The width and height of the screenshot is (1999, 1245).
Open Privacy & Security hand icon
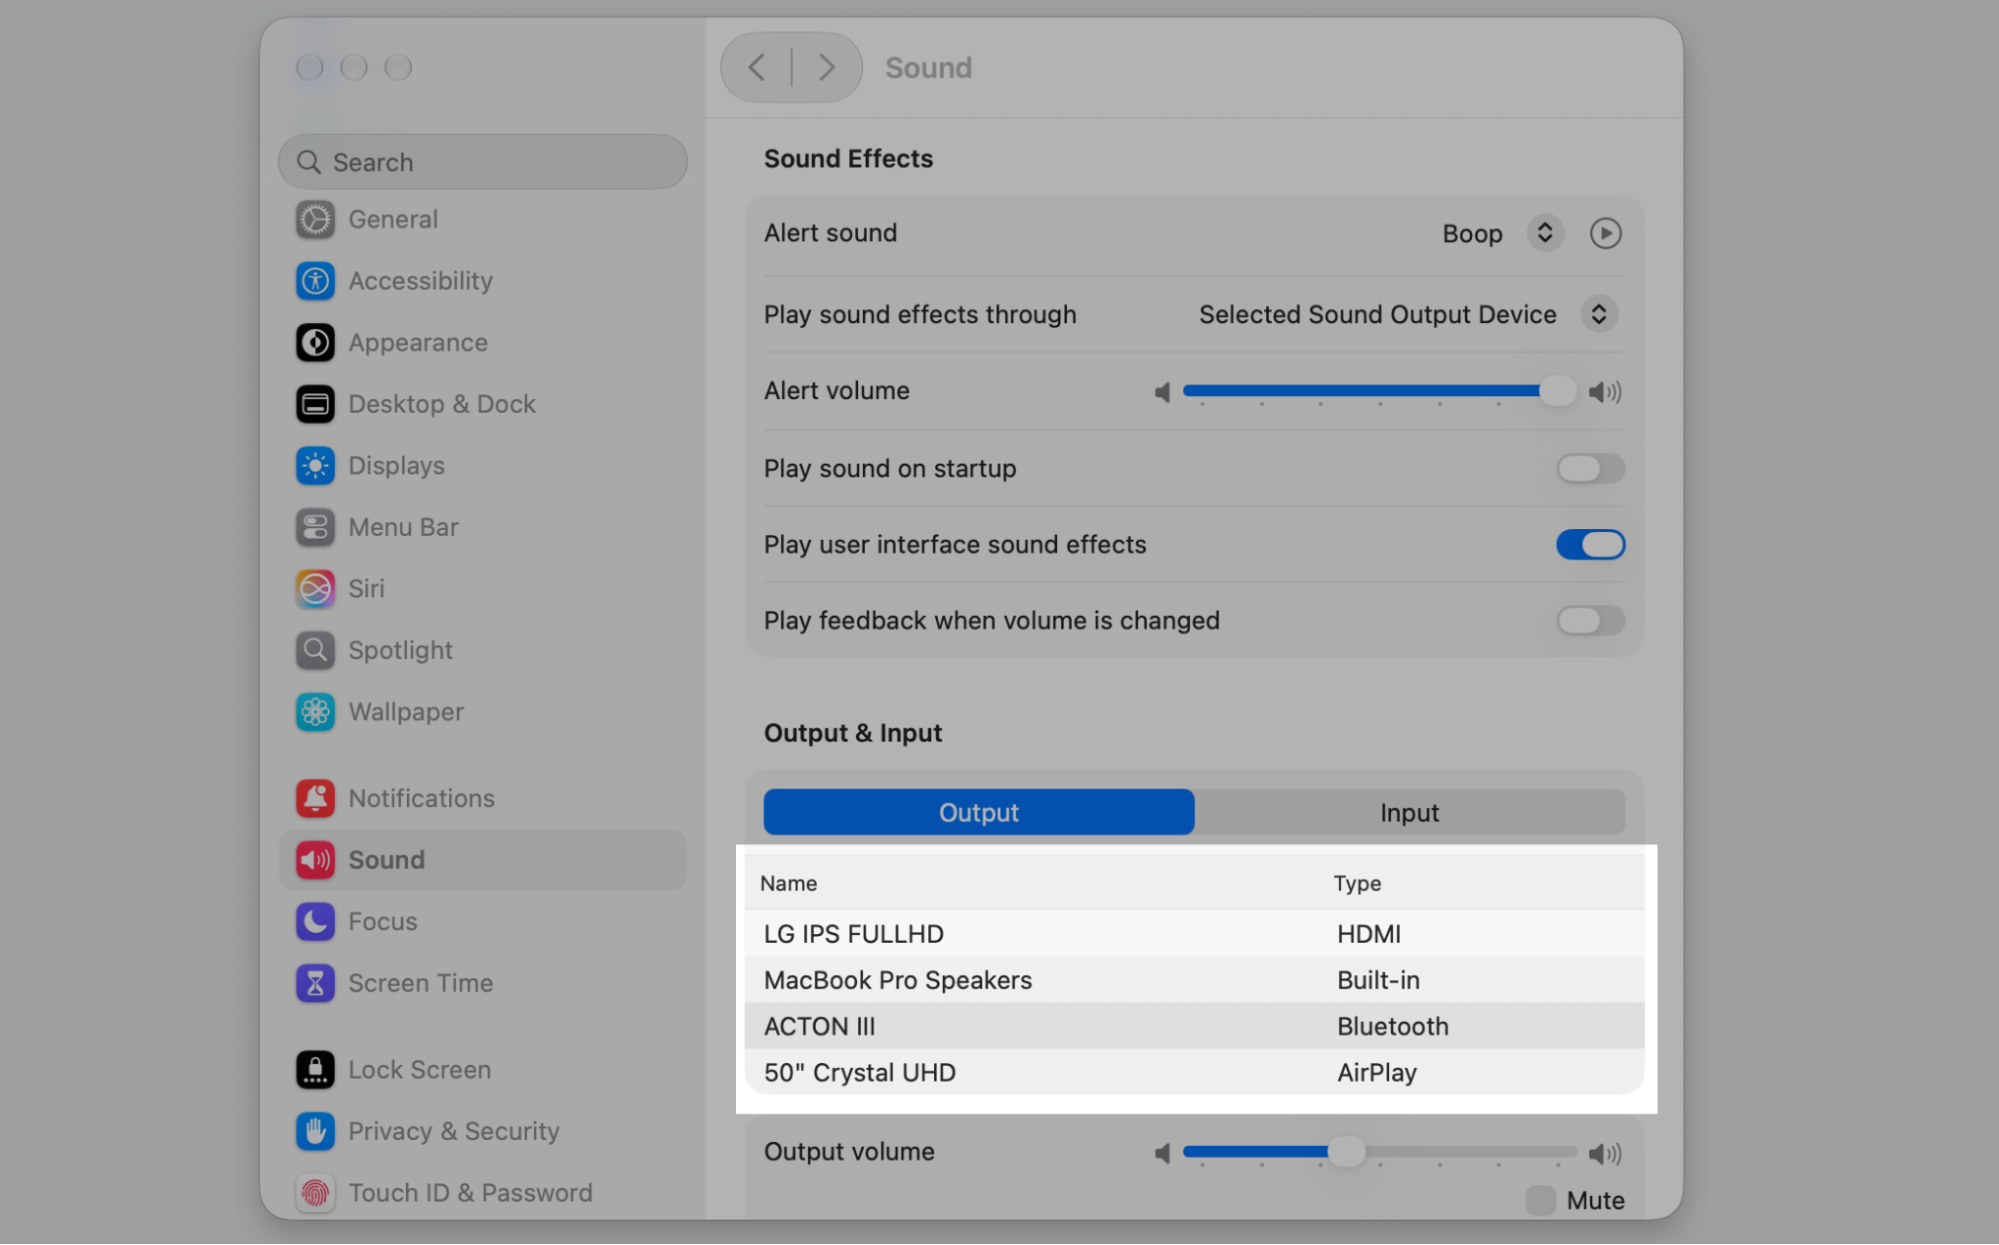(315, 1131)
